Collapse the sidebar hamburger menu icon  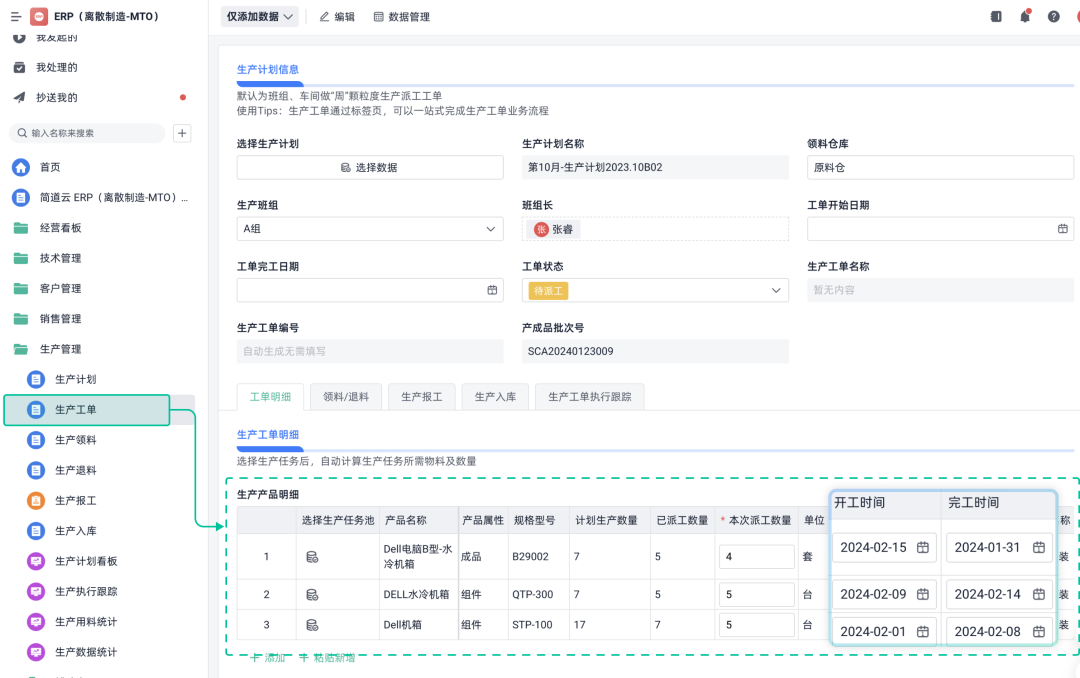(15, 16)
